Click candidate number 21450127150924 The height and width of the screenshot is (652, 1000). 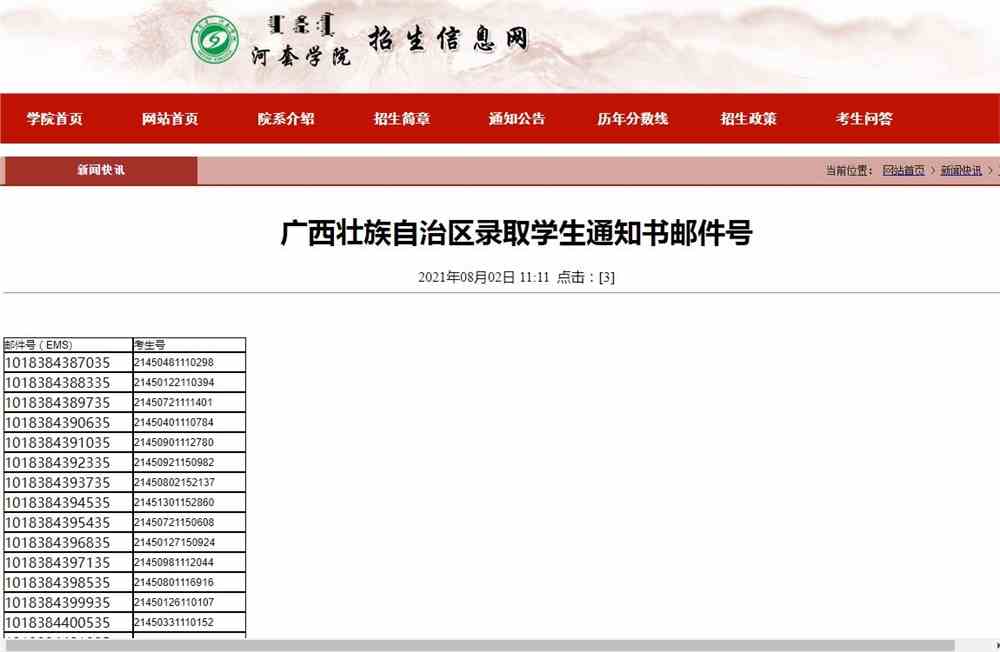pos(174,542)
